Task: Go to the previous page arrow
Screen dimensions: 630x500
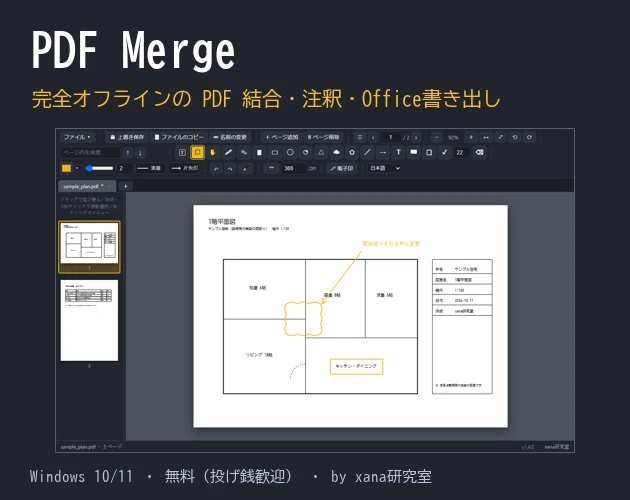Action: pyautogui.click(x=373, y=137)
